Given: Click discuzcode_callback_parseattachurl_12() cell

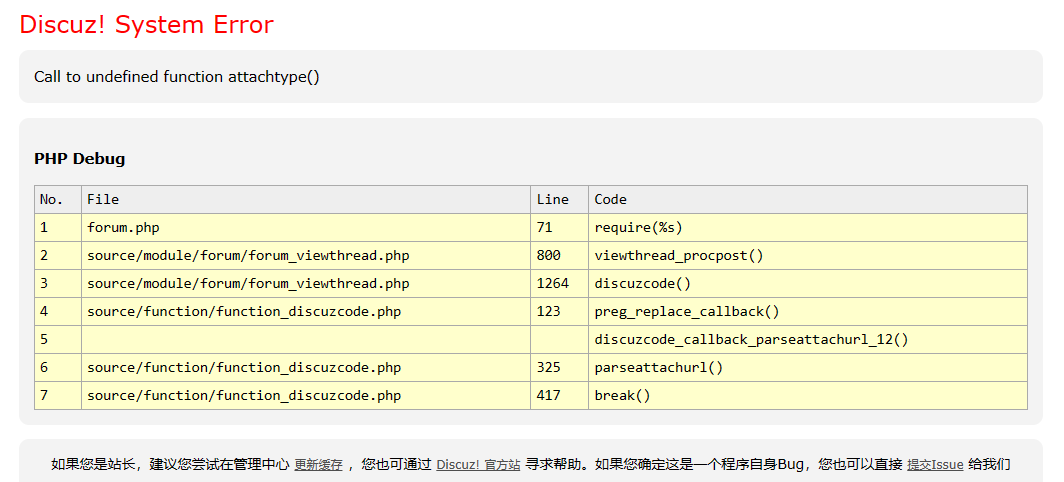Looking at the screenshot, I should coord(750,340).
